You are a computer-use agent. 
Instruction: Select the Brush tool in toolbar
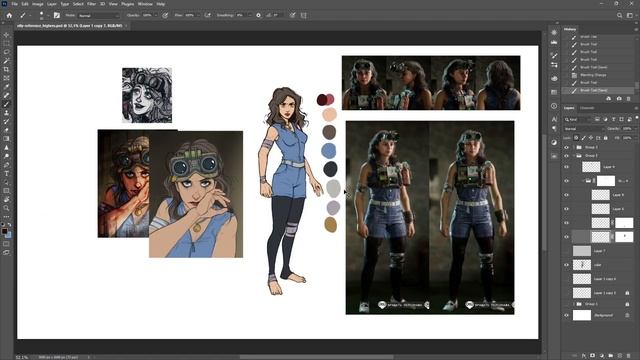point(6,104)
